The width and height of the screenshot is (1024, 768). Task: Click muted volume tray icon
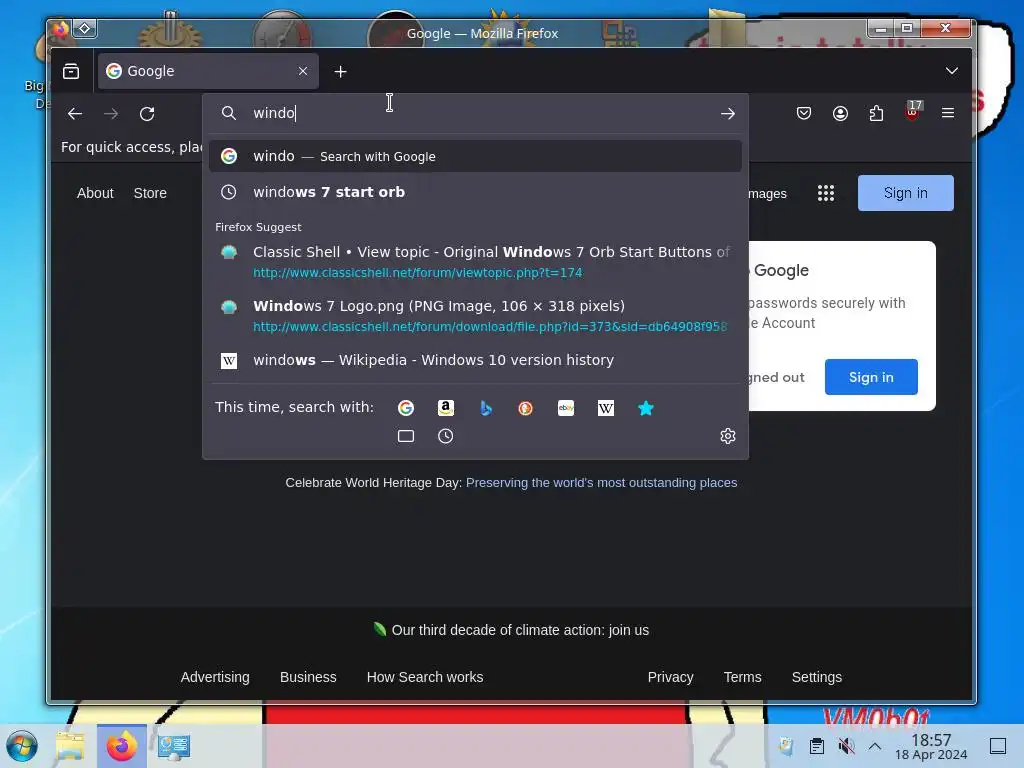click(846, 746)
